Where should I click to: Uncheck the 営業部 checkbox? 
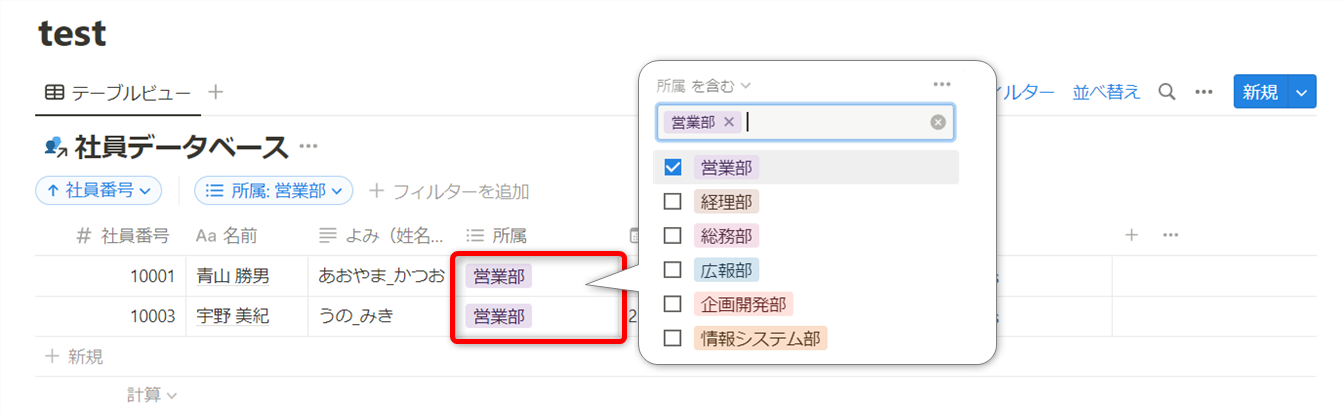673,168
